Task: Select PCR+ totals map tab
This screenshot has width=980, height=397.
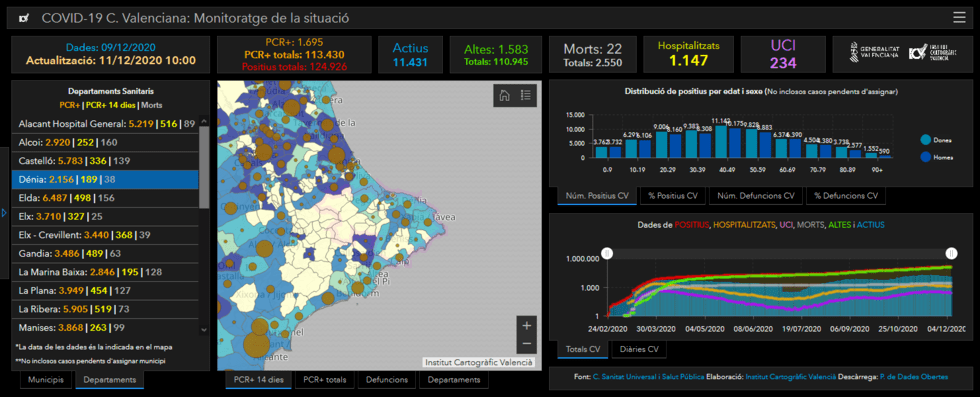Action: pyautogui.click(x=325, y=379)
